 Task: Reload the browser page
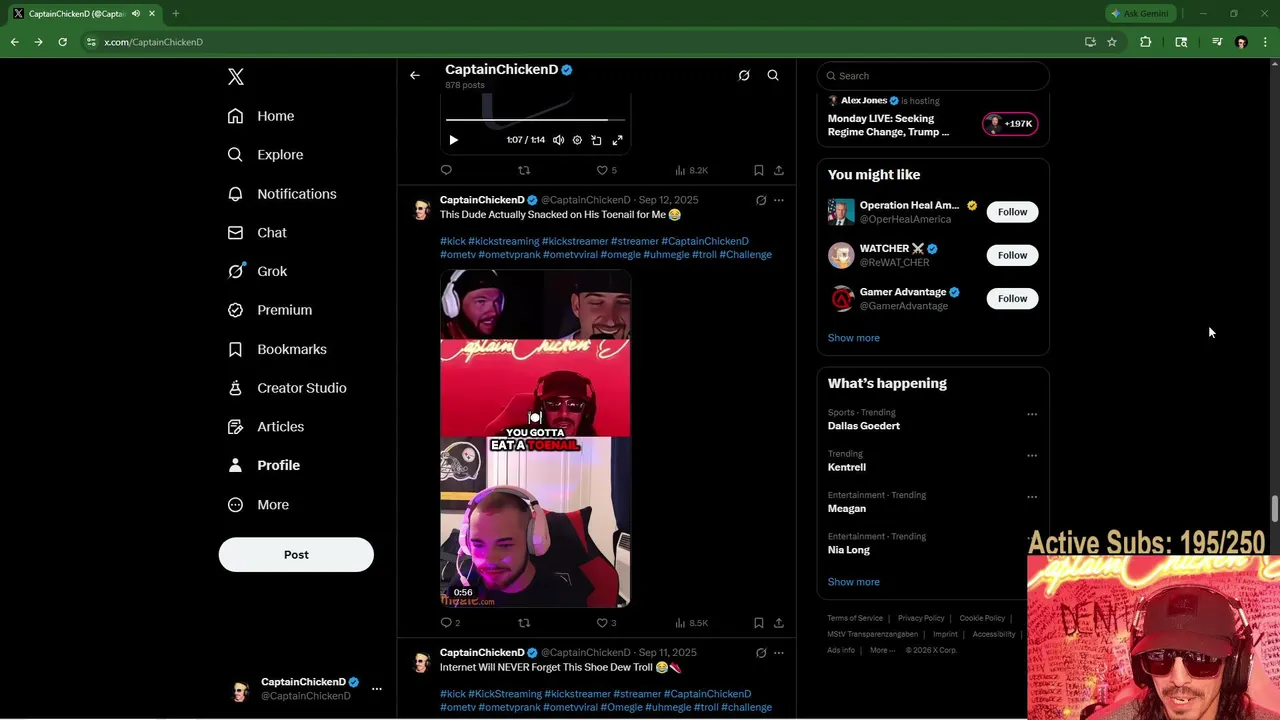[62, 42]
